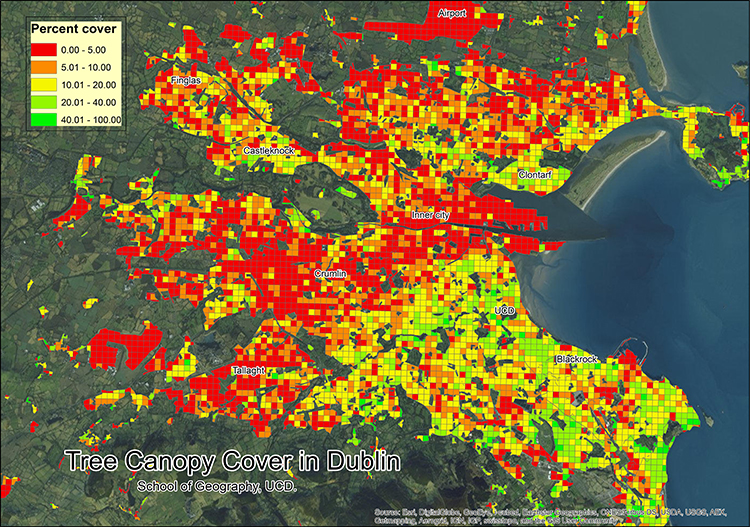750x527 pixels.
Task: Click the Castleknock map label
Action: pos(269,150)
